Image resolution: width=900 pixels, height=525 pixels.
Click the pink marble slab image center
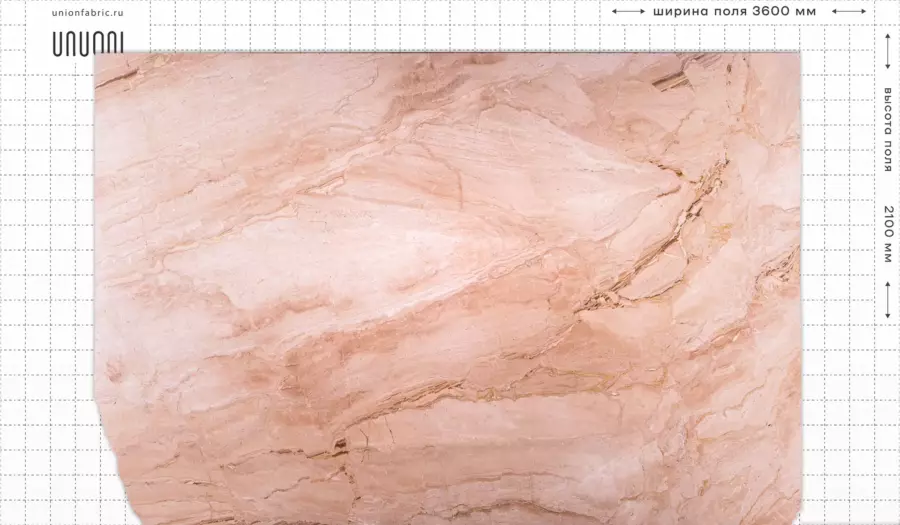coord(448,288)
